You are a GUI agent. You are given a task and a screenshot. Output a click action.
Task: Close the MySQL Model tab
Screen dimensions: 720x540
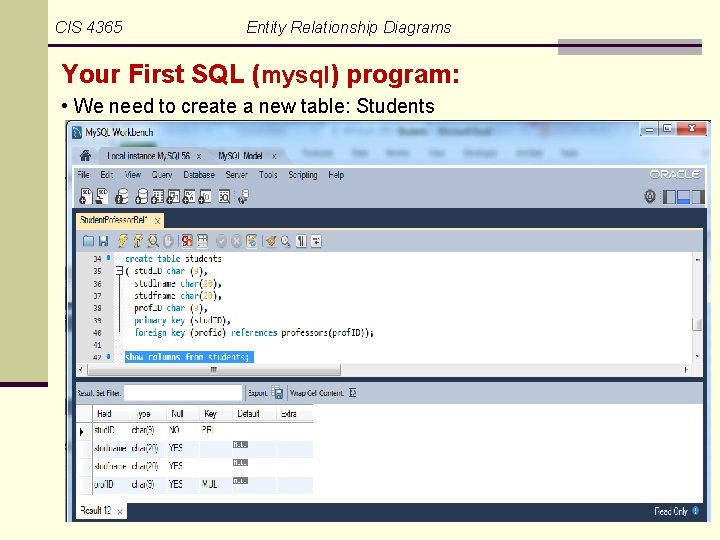point(274,157)
